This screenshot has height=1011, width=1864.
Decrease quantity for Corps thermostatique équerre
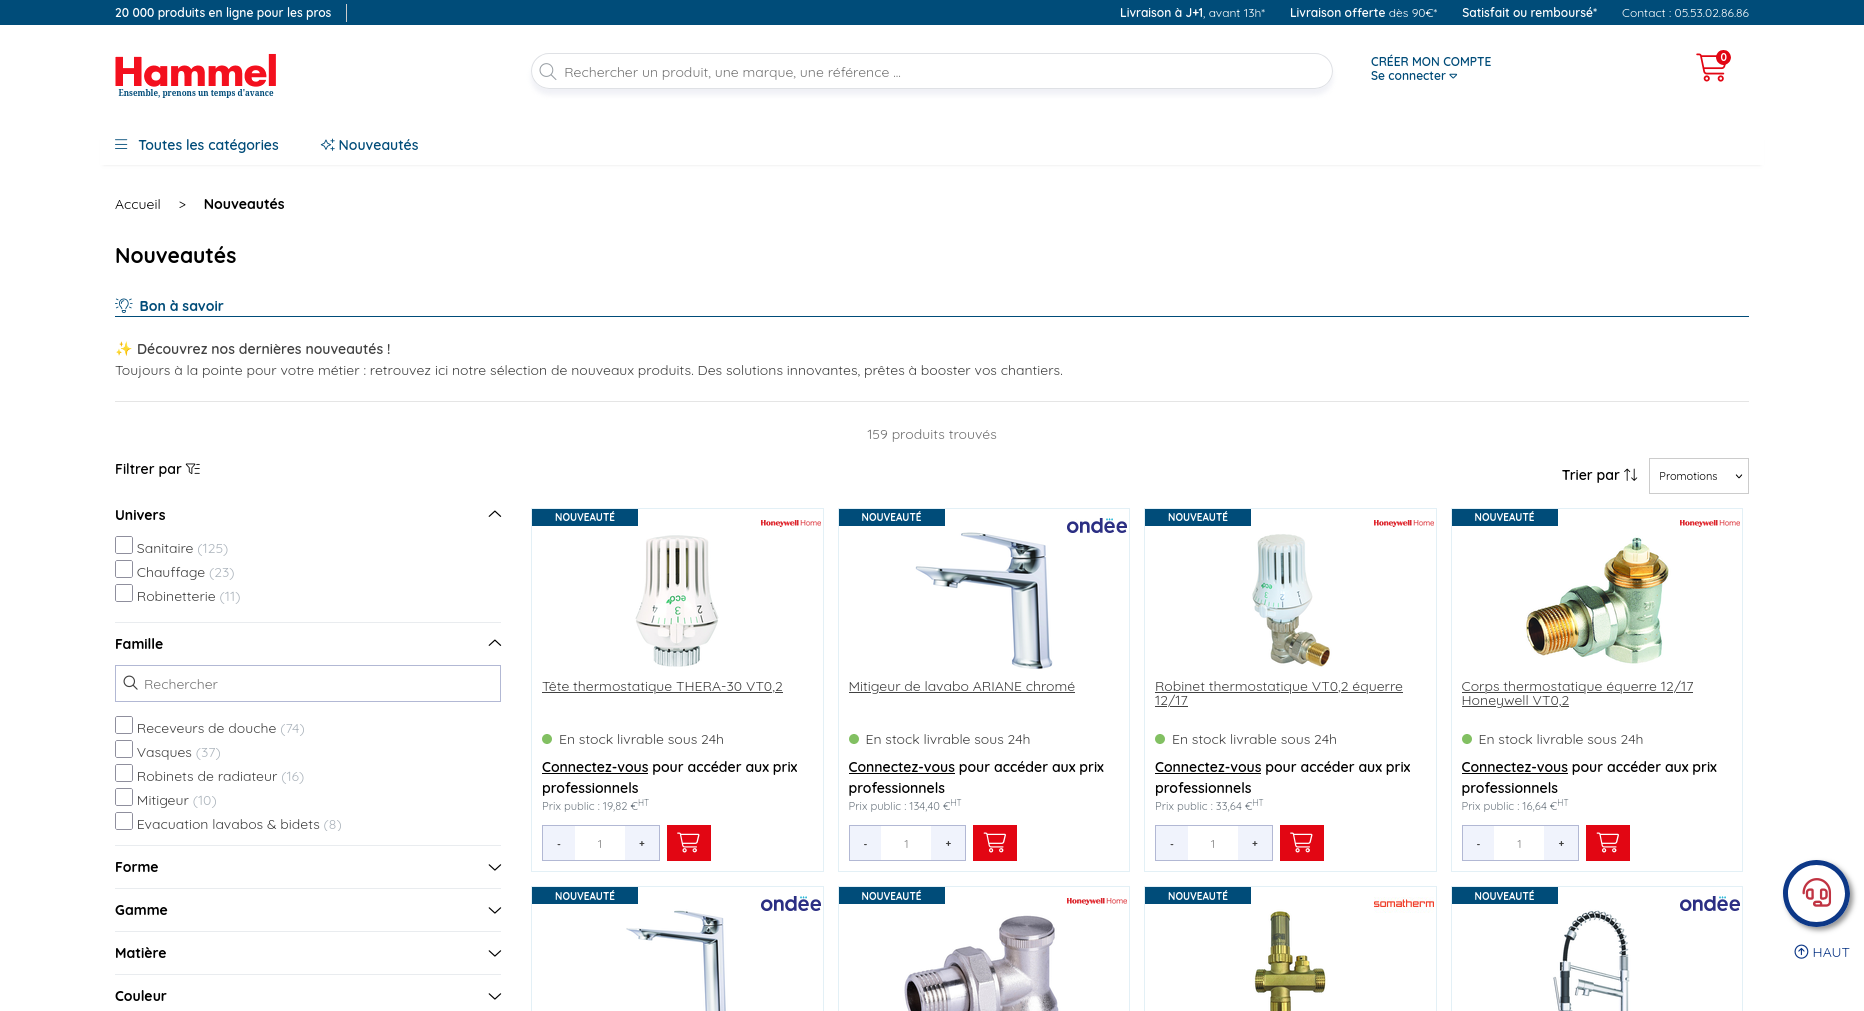[1478, 844]
